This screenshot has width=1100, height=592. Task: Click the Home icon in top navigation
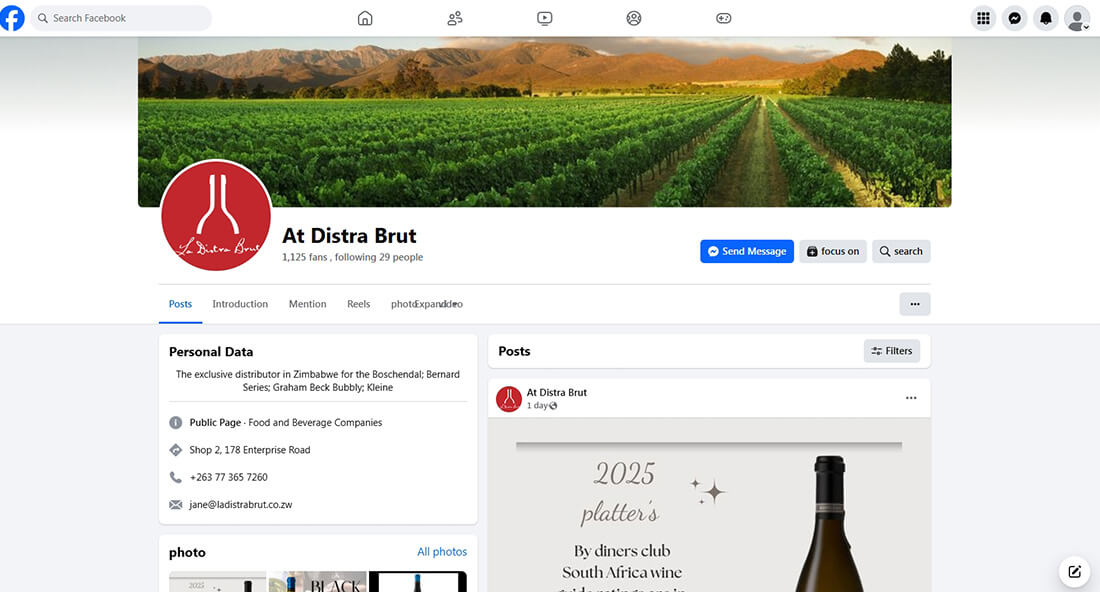pyautogui.click(x=365, y=17)
